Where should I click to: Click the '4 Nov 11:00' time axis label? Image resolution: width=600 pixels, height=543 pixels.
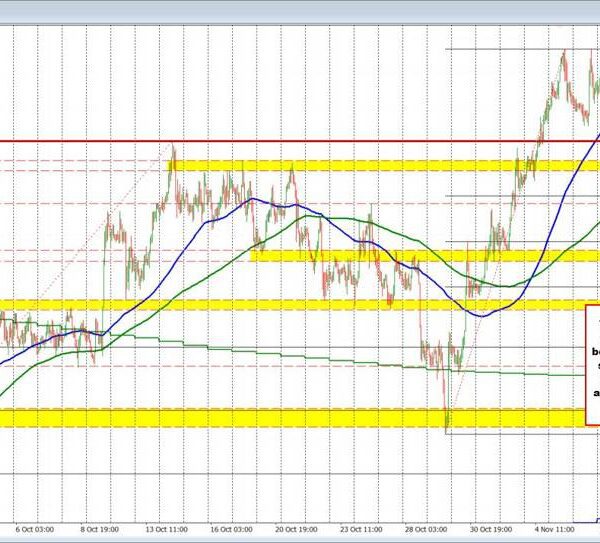point(554,530)
